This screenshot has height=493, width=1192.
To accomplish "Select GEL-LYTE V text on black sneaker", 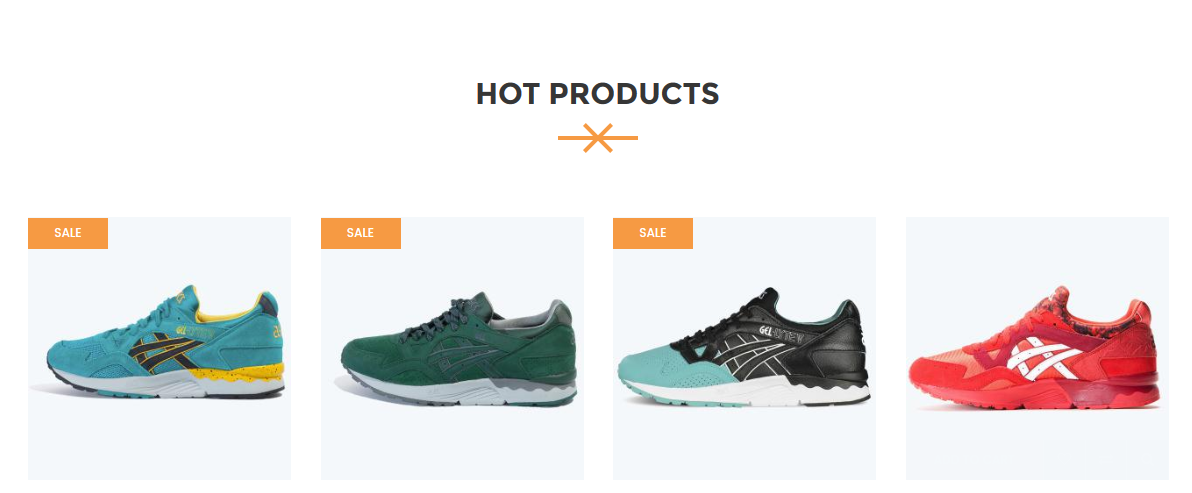I will click(788, 334).
